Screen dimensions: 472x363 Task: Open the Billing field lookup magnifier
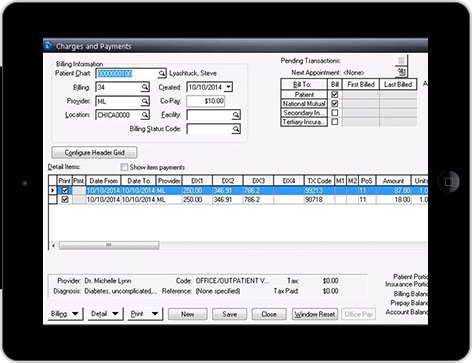tap(145, 87)
